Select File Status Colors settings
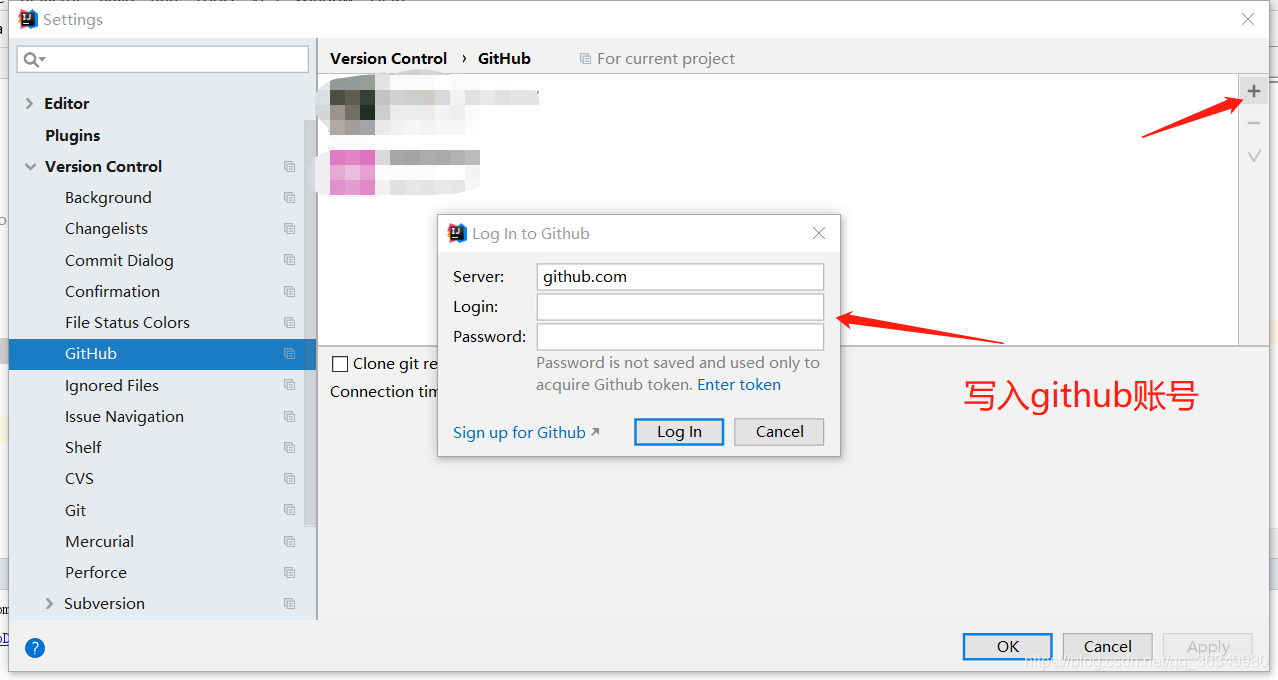The height and width of the screenshot is (680, 1278). coord(127,323)
